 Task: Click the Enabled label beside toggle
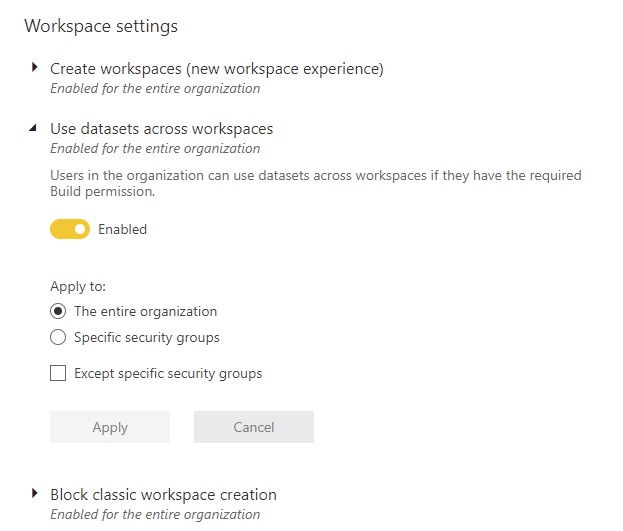click(122, 229)
